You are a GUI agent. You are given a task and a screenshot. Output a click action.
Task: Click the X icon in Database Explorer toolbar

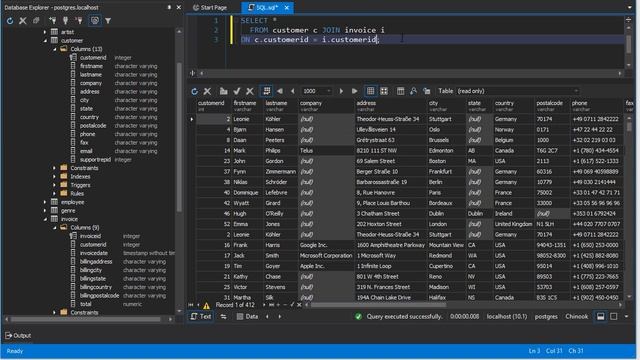click(x=23, y=20)
